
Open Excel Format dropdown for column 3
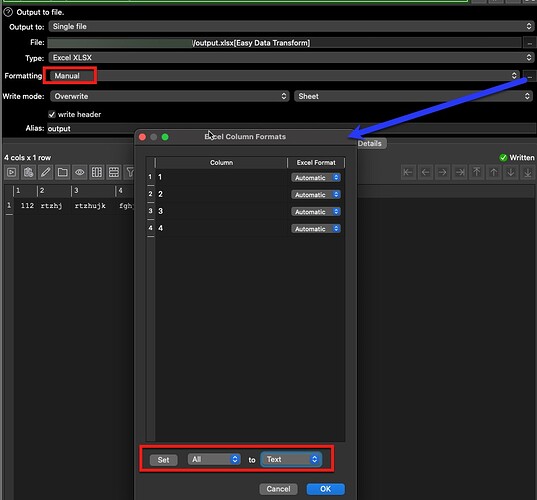point(316,212)
